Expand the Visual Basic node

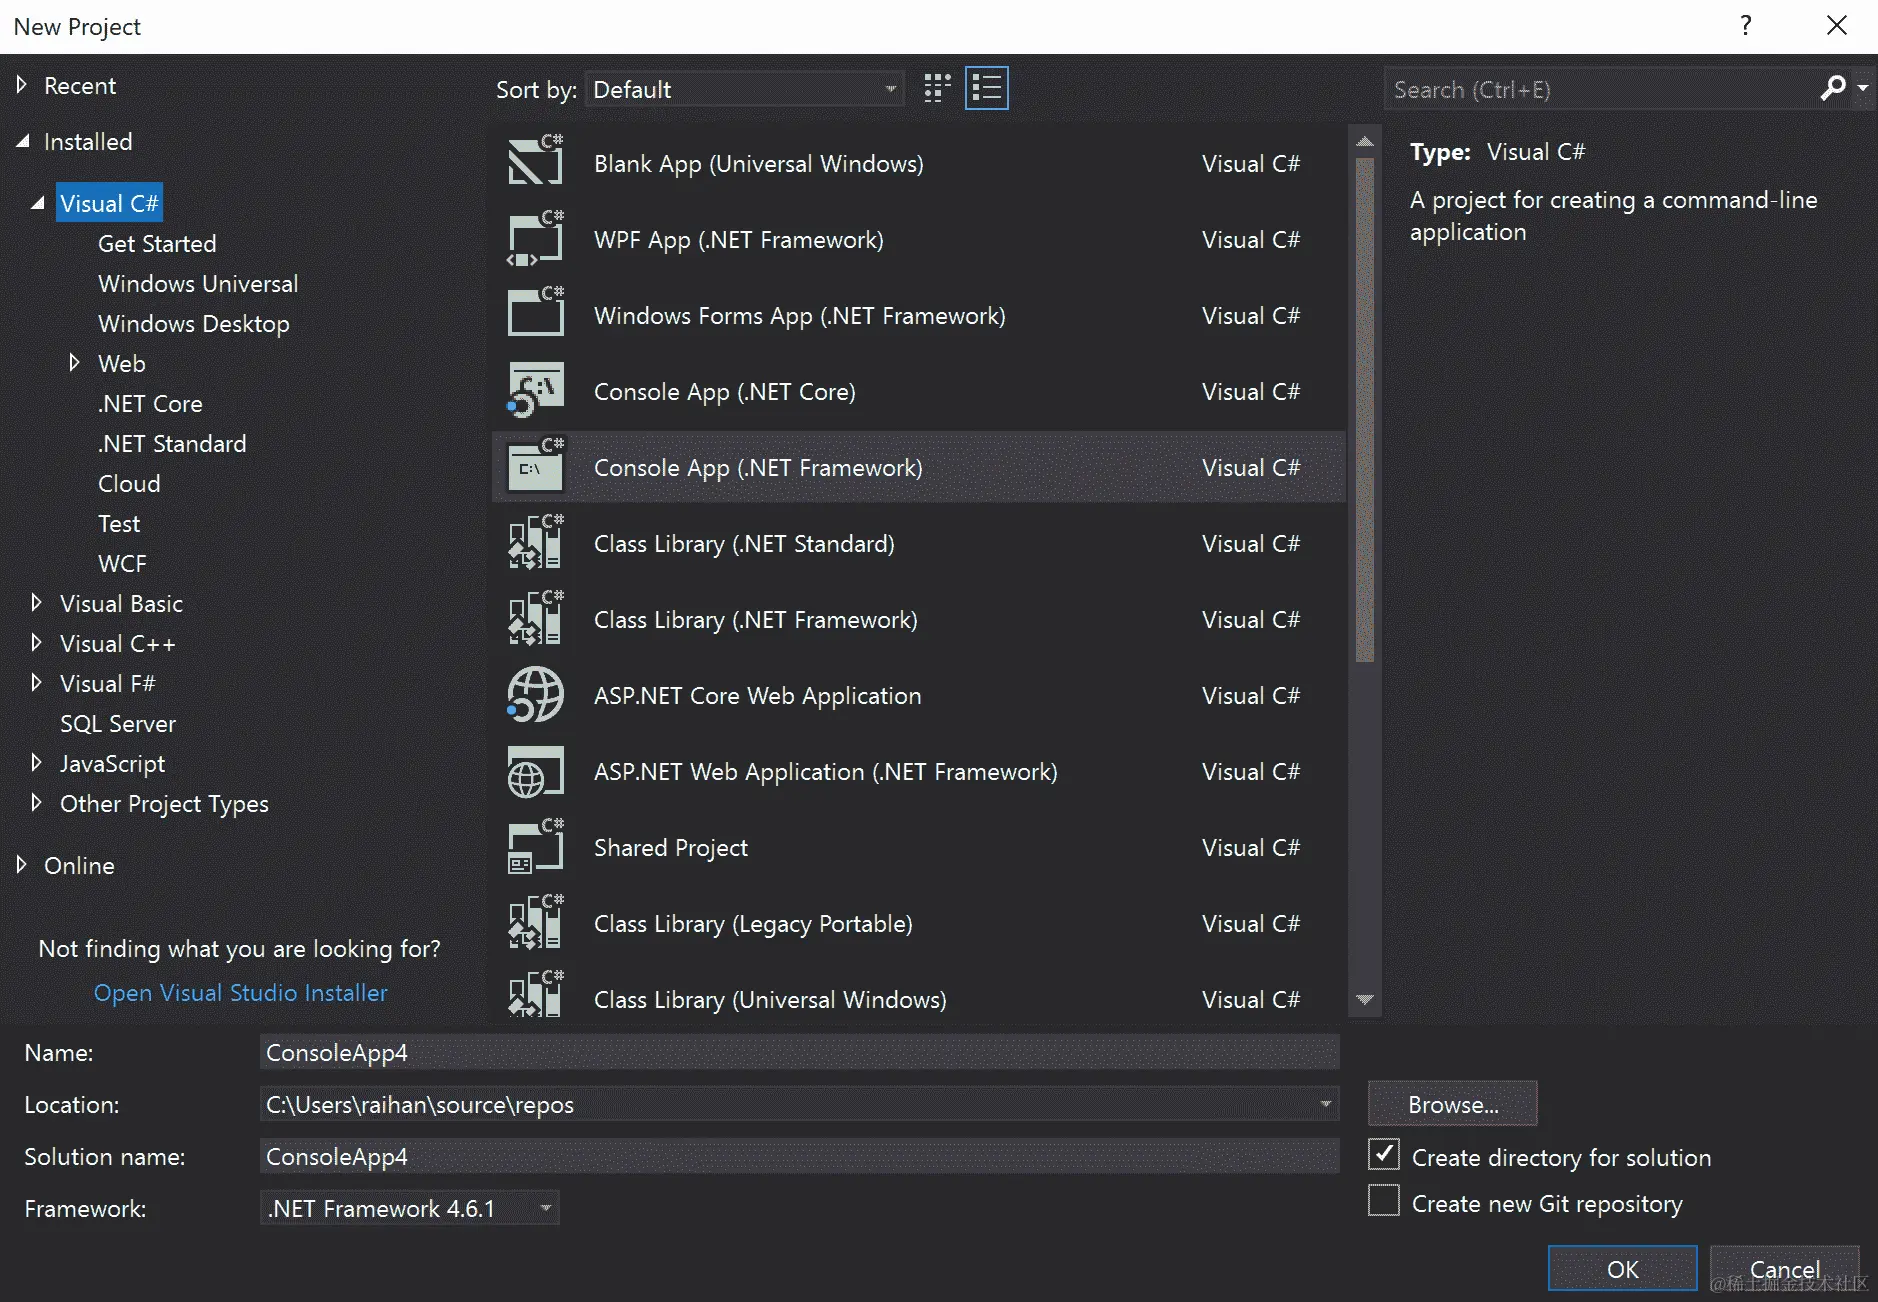coord(37,603)
